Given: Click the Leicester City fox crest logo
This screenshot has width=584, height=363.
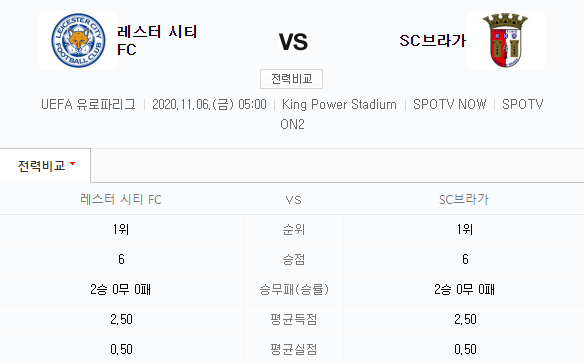Looking at the screenshot, I should [78, 41].
